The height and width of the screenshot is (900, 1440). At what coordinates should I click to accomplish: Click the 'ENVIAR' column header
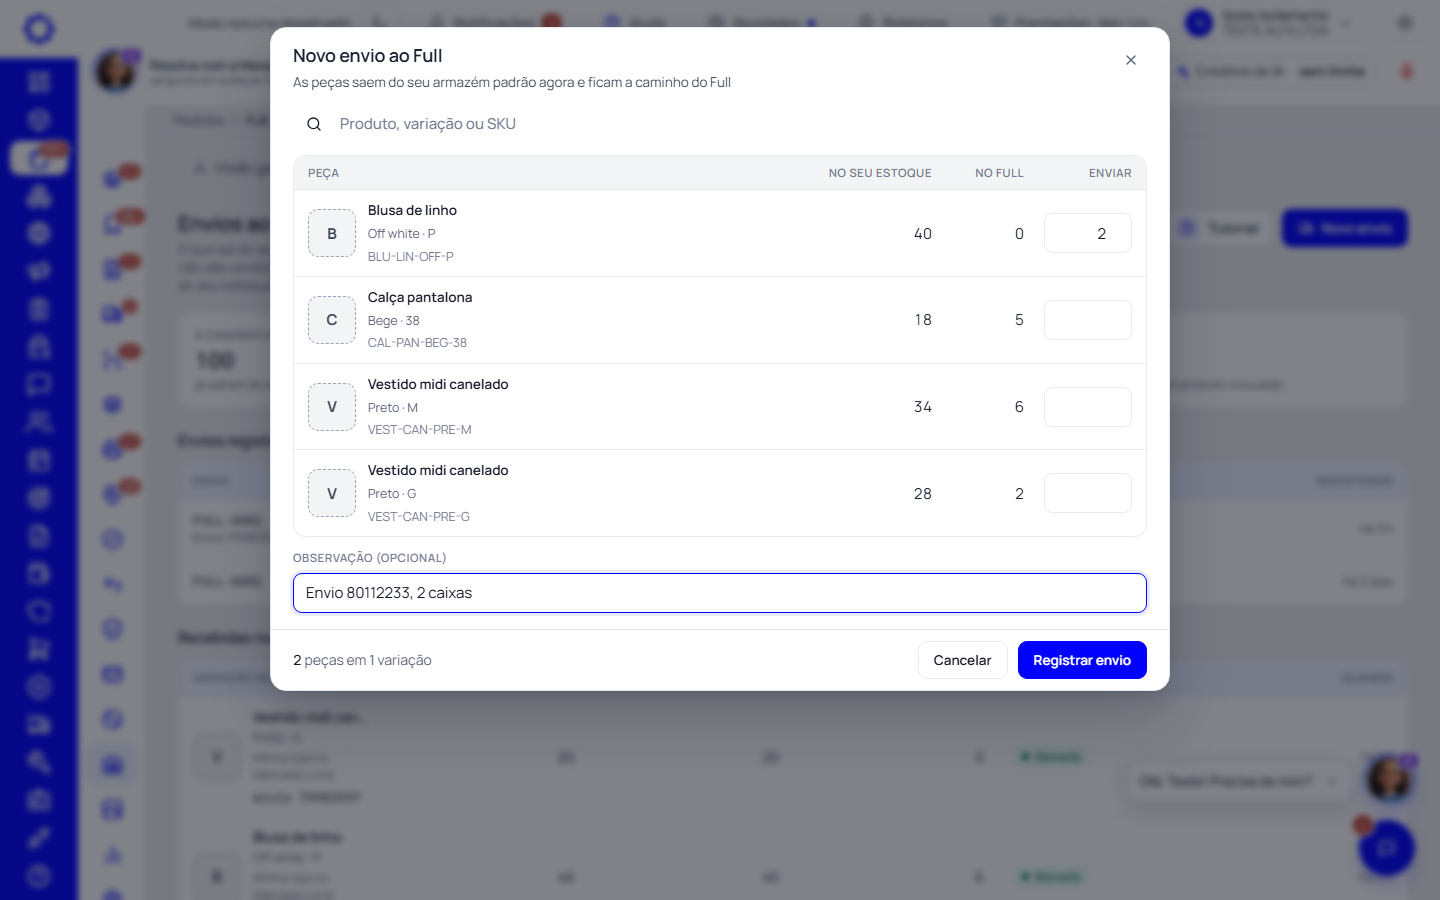[x=1110, y=173]
